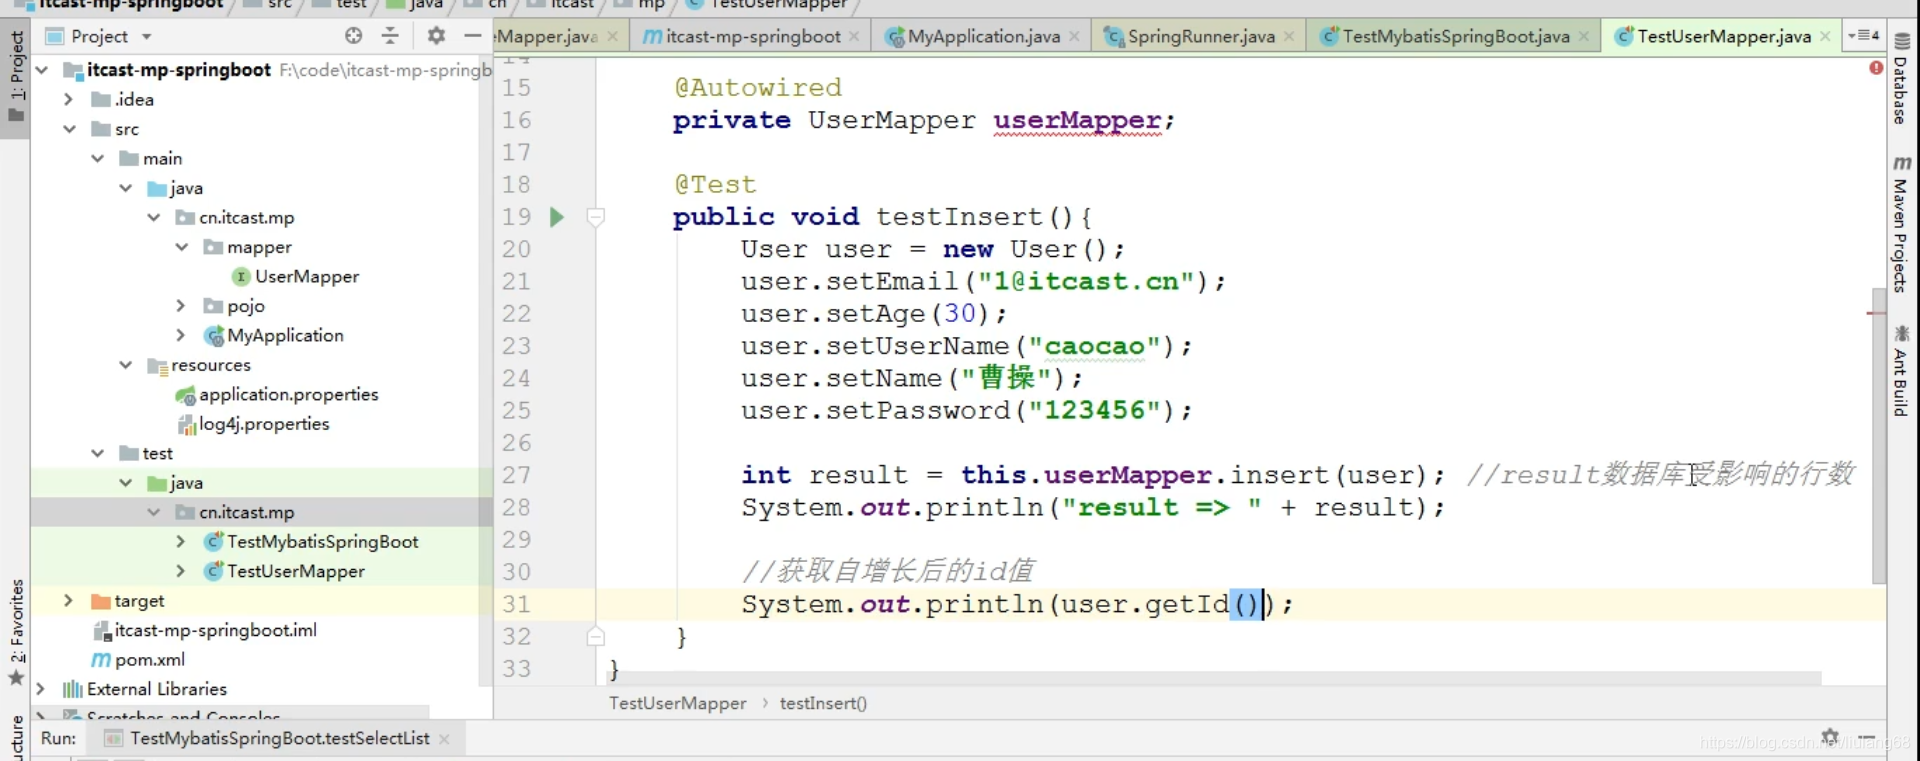Select cn.itcast.mp package under test
1920x761 pixels.
246,512
